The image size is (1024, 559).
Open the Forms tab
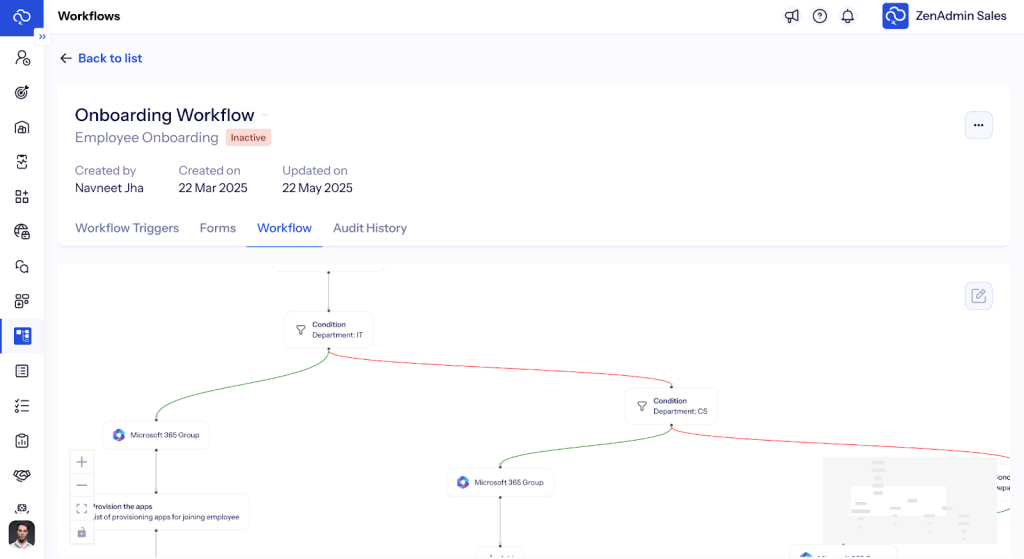(218, 228)
